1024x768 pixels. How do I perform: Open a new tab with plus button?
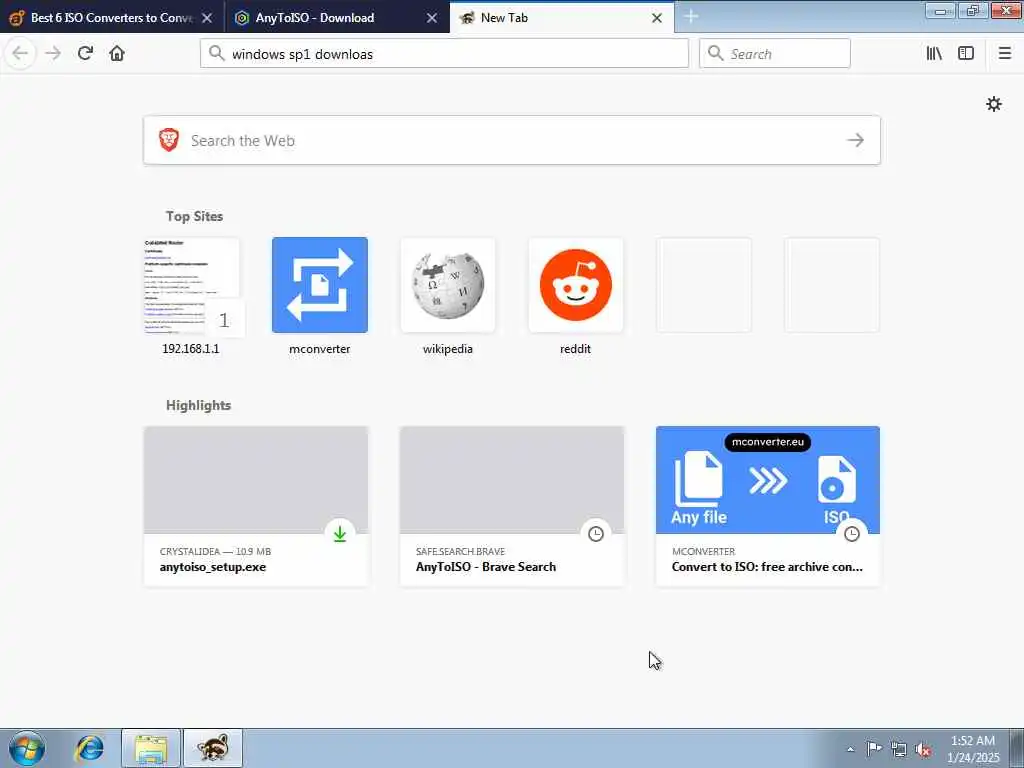tap(691, 17)
